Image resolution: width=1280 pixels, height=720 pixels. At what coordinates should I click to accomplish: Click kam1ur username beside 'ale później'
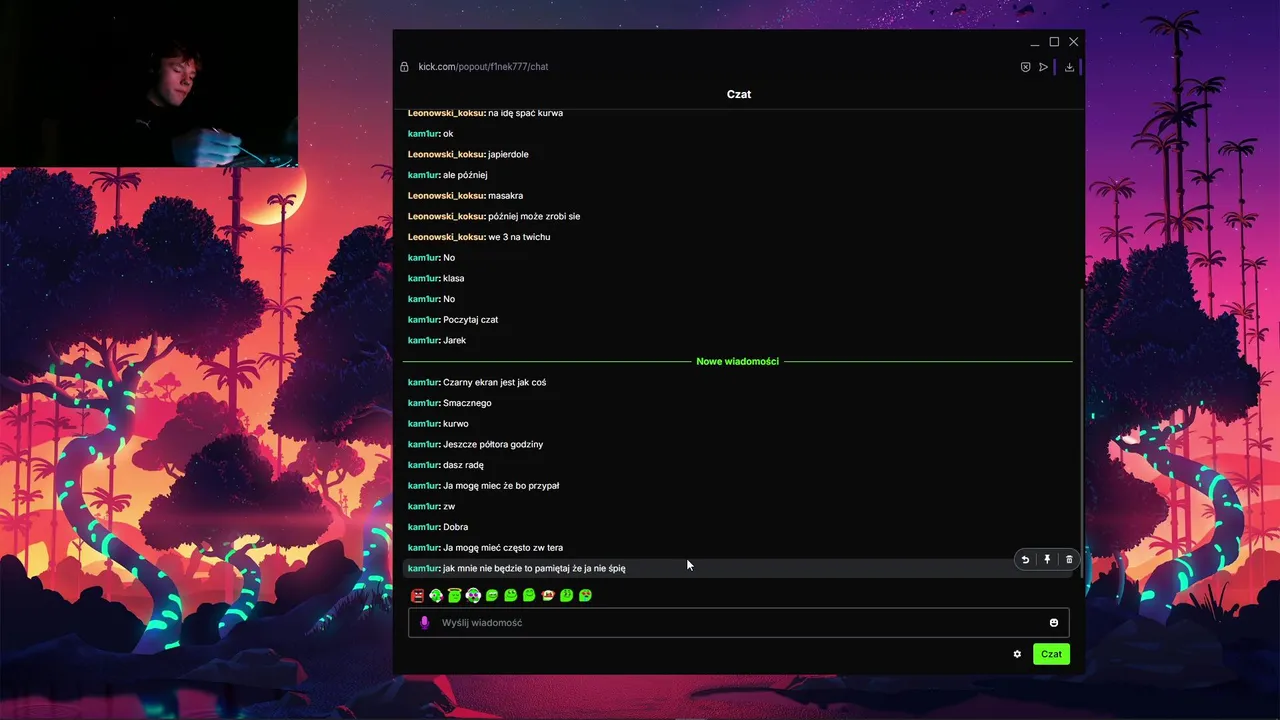click(424, 175)
